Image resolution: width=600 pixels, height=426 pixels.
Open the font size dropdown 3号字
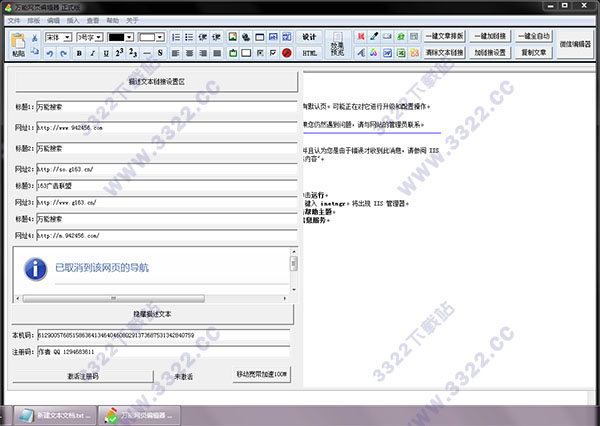pyautogui.click(x=90, y=37)
